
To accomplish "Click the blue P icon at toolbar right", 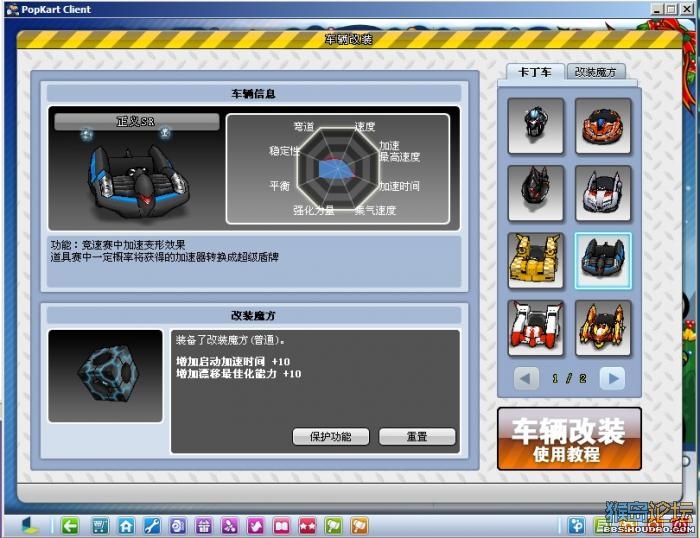I will tap(576, 526).
